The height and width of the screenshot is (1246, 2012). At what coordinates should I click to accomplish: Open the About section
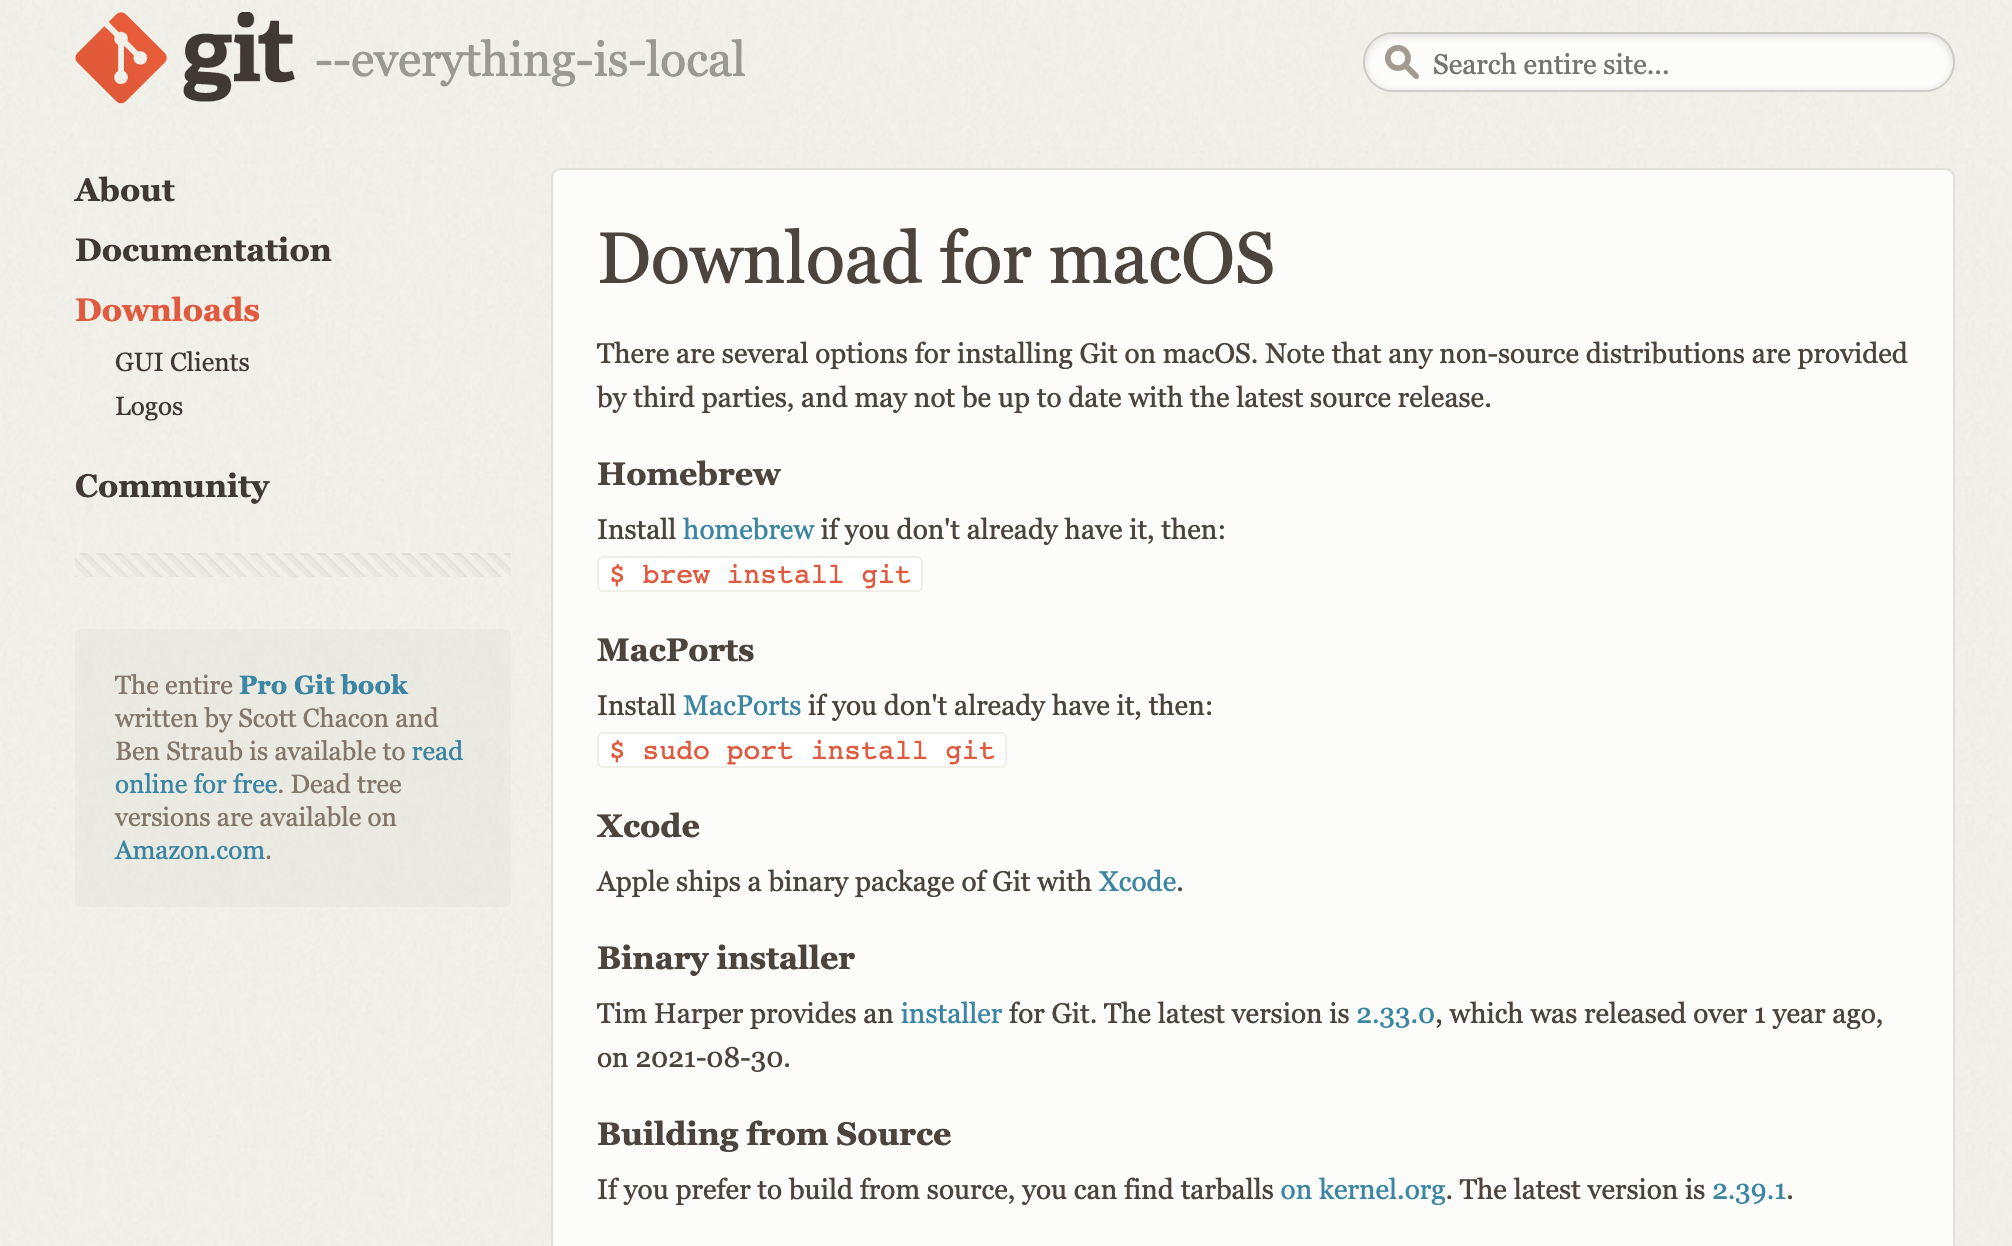click(124, 190)
